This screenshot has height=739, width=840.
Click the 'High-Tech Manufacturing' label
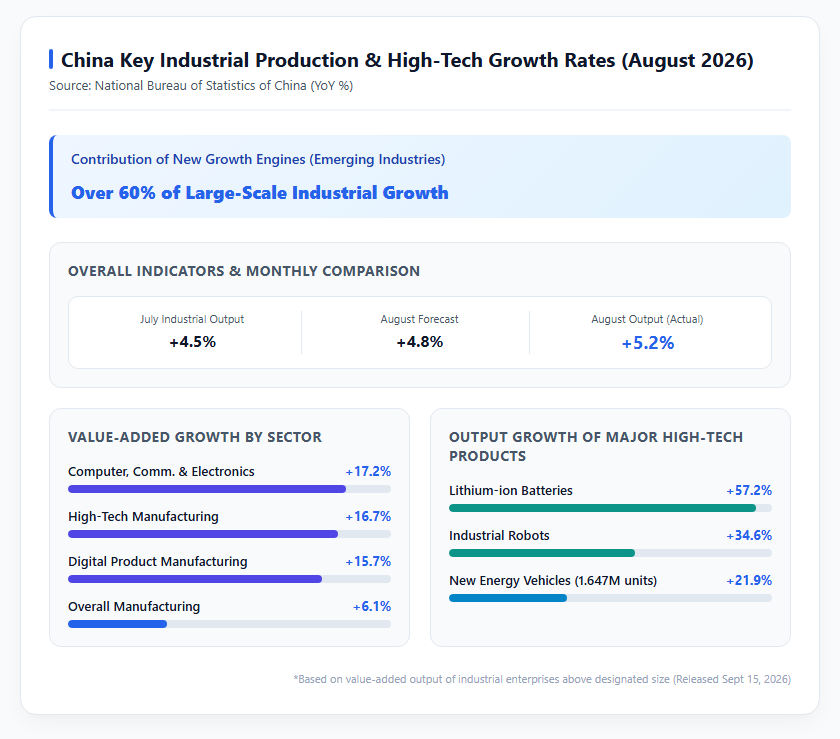point(144,517)
